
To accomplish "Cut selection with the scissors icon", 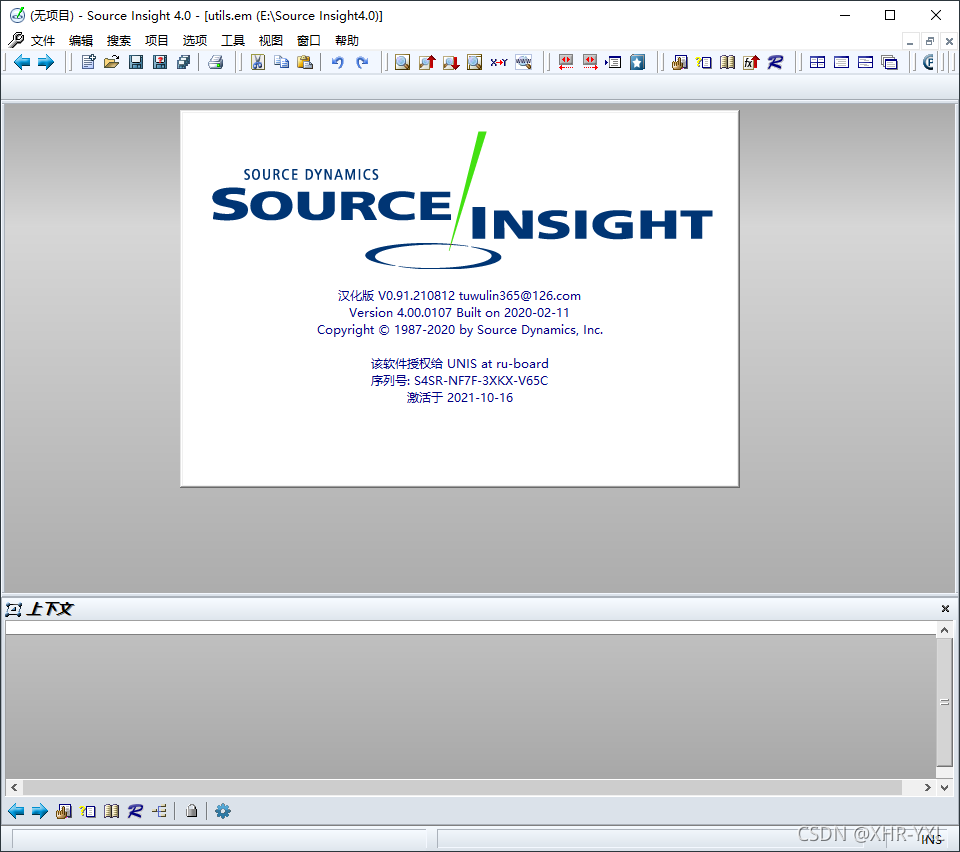I will 258,62.
